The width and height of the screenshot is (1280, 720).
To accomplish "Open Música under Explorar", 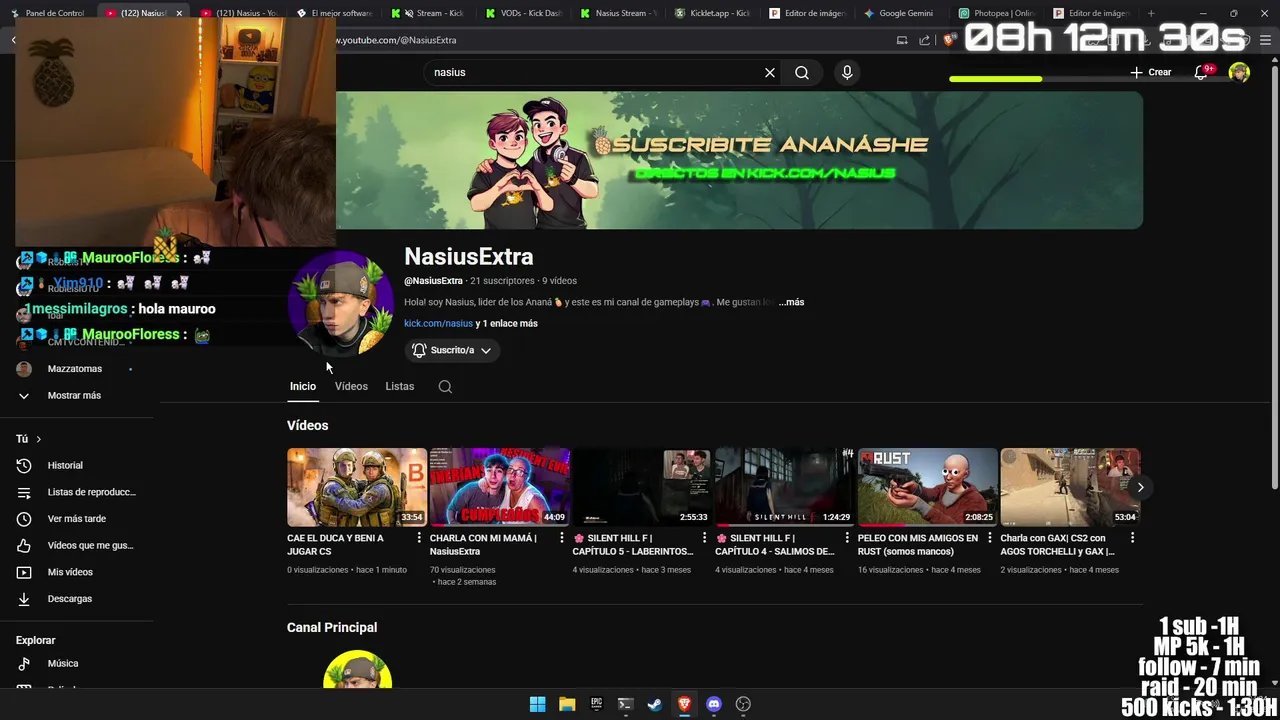I will tap(63, 663).
